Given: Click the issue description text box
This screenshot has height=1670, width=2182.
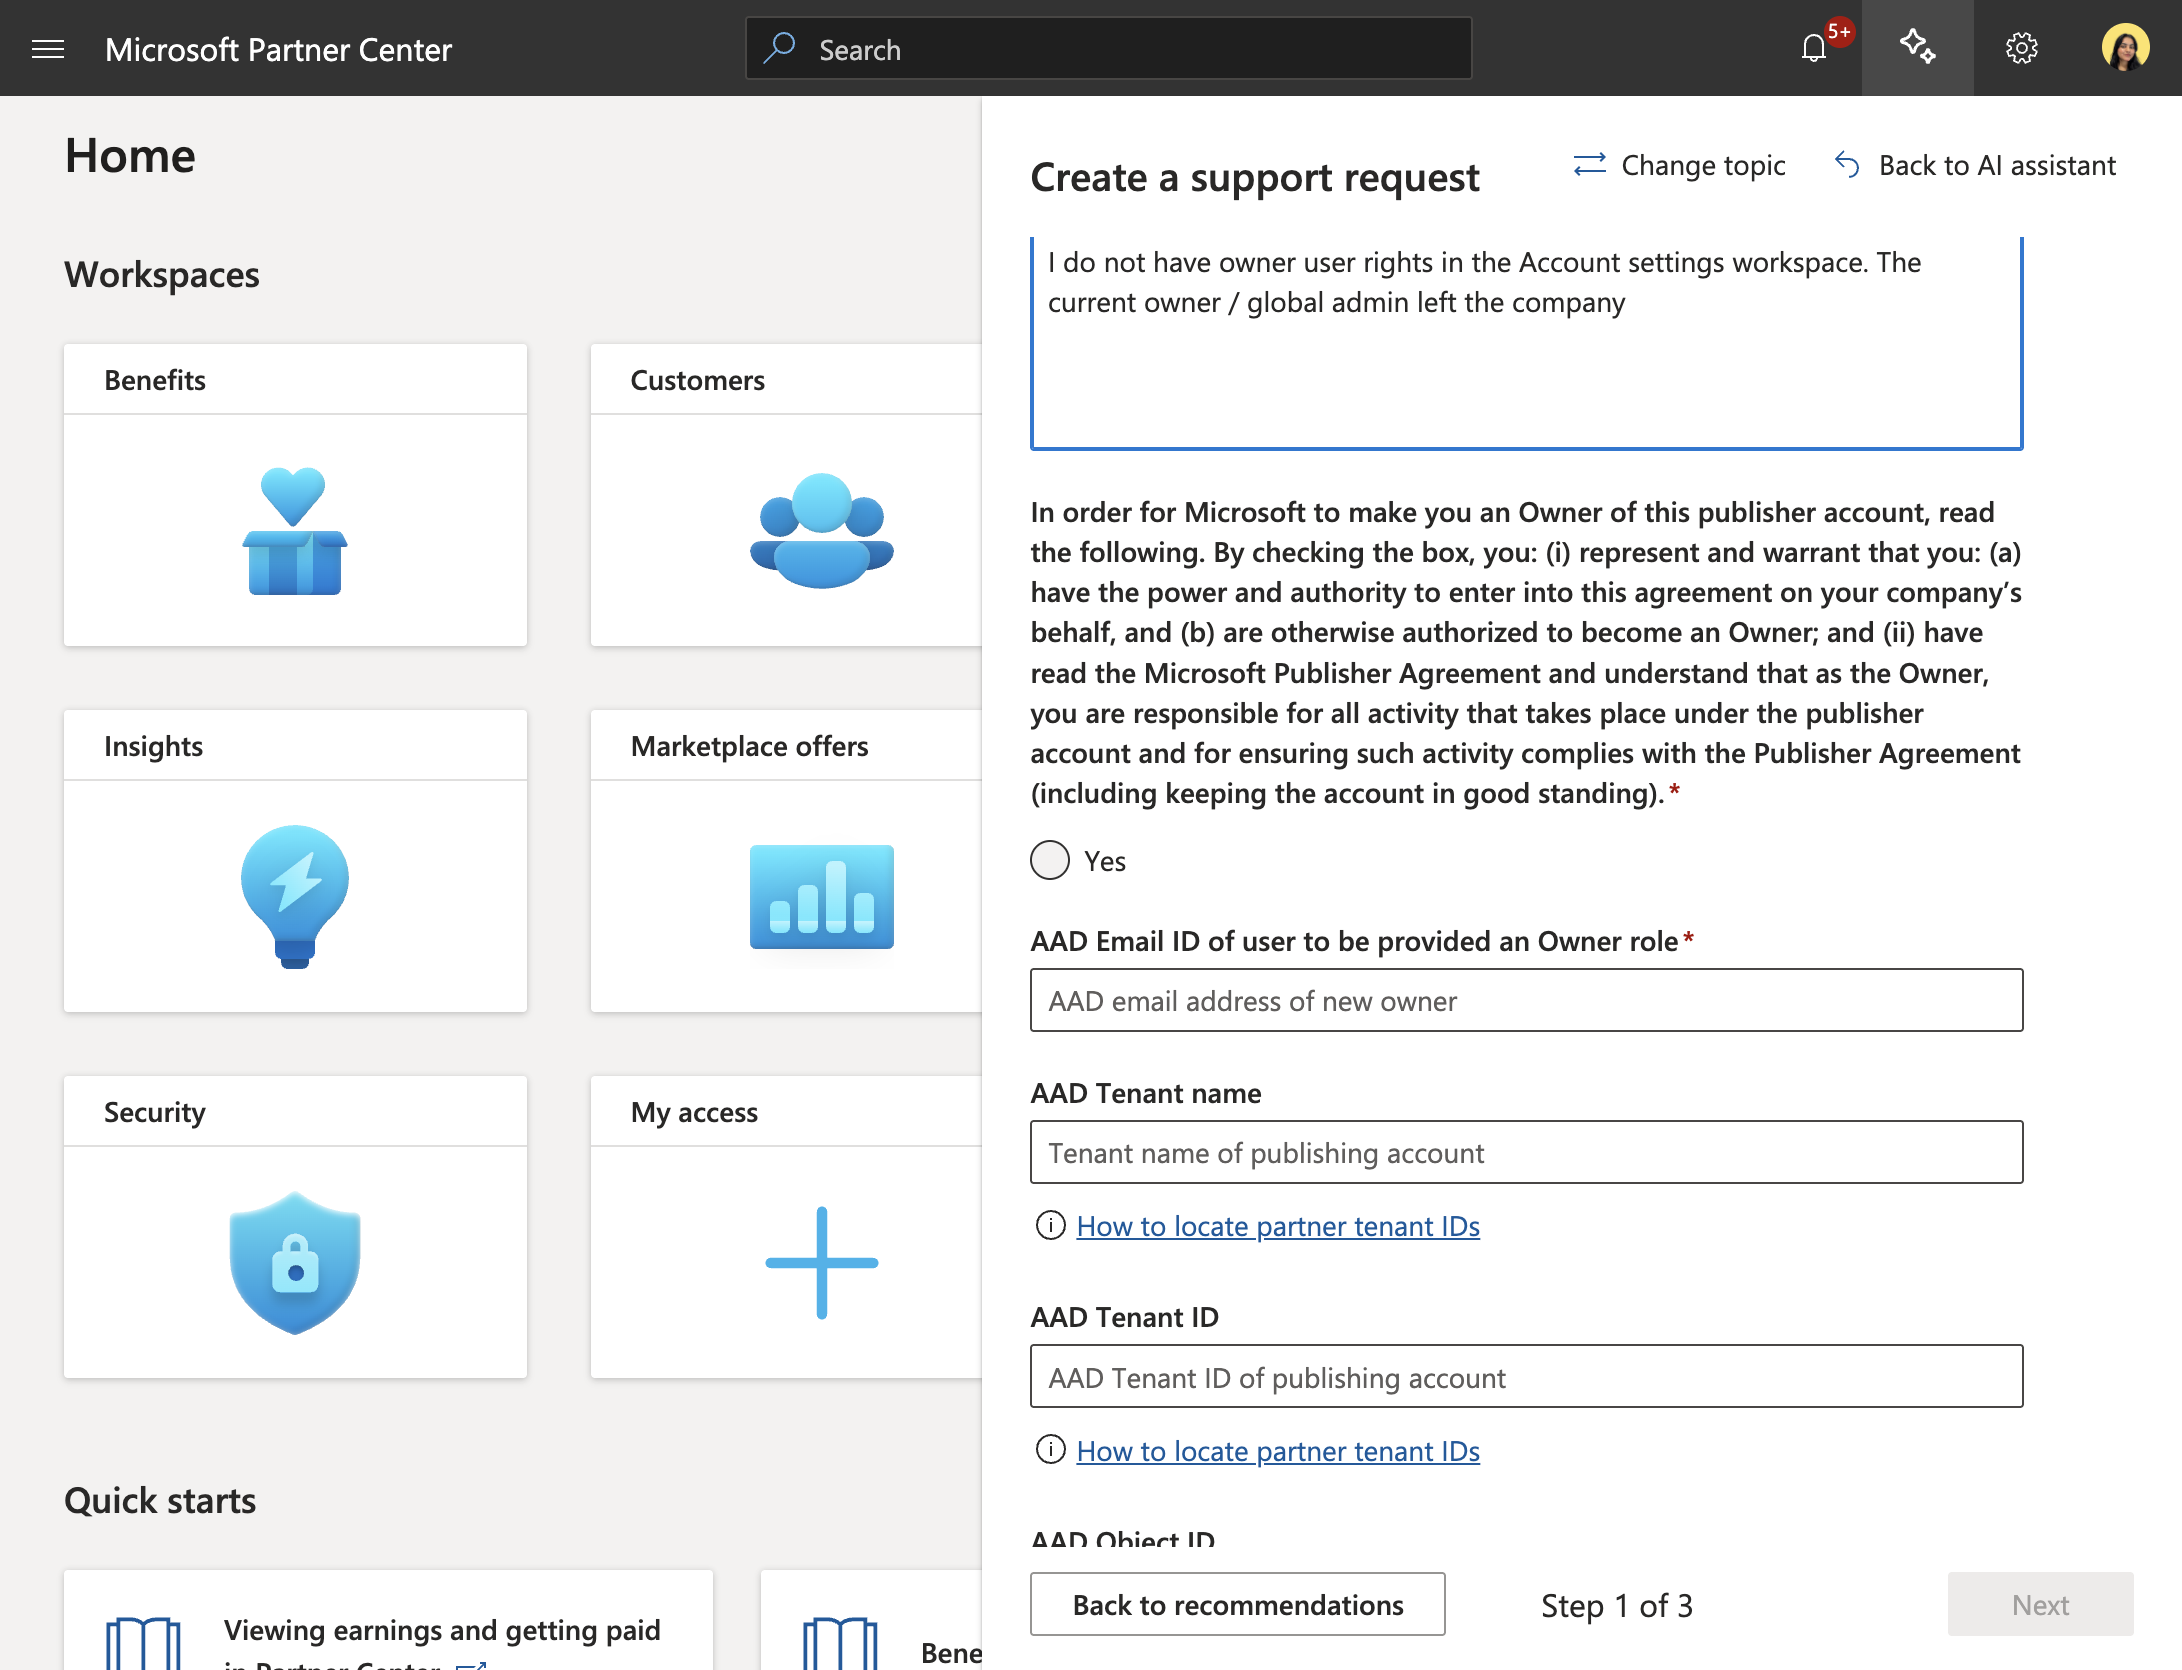Looking at the screenshot, I should coord(1526,343).
